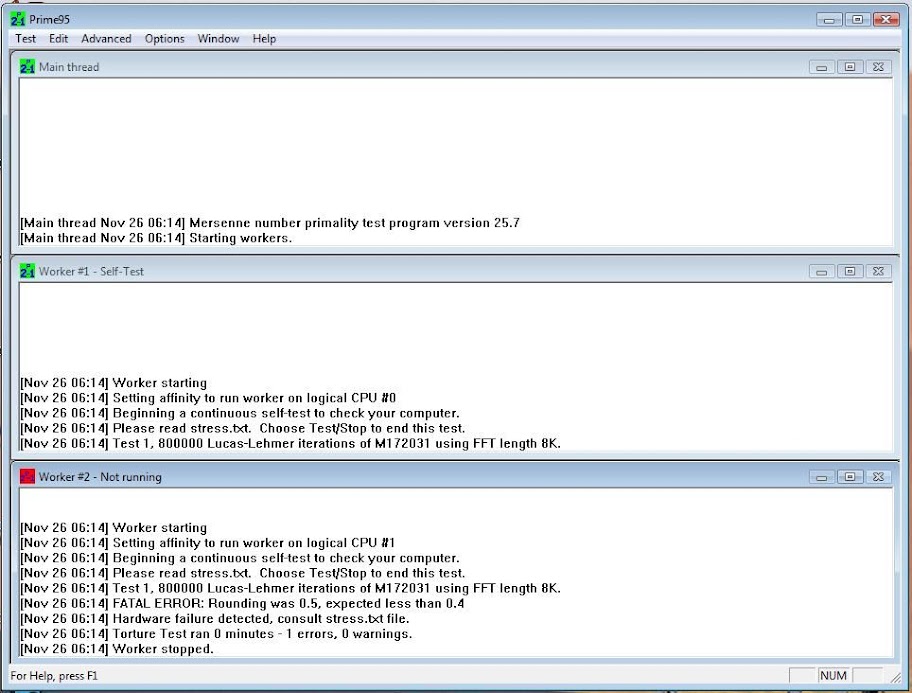The image size is (912, 693).
Task: Click the 'Starting workers.' log line
Action: (156, 238)
